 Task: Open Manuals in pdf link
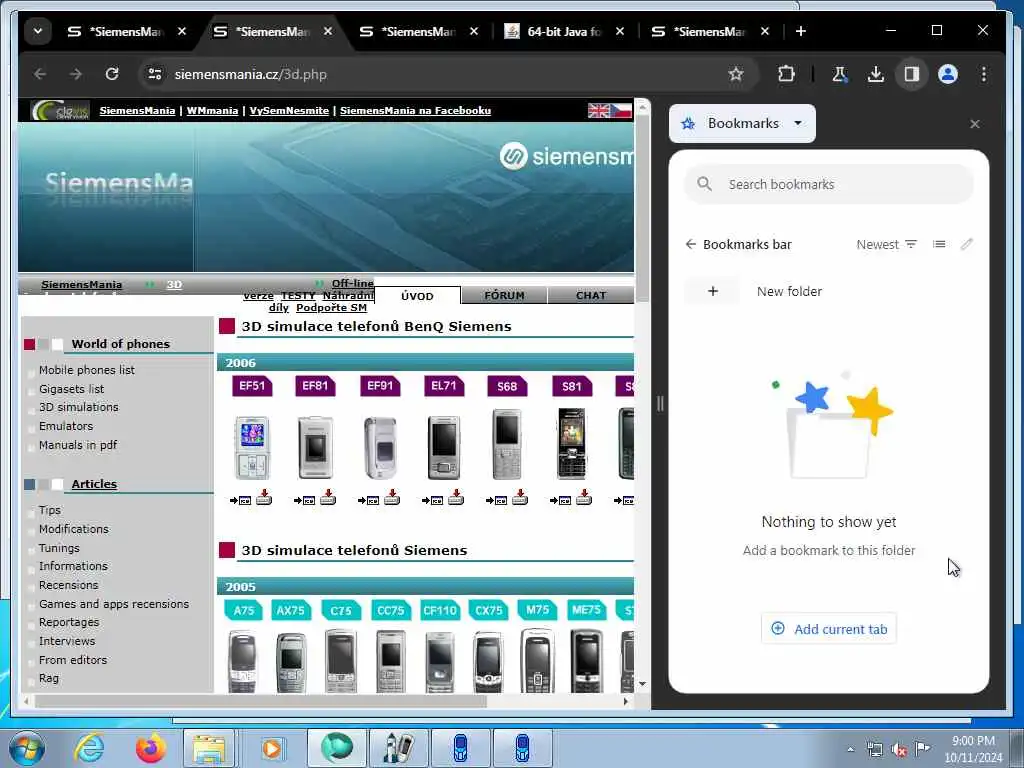[78, 445]
